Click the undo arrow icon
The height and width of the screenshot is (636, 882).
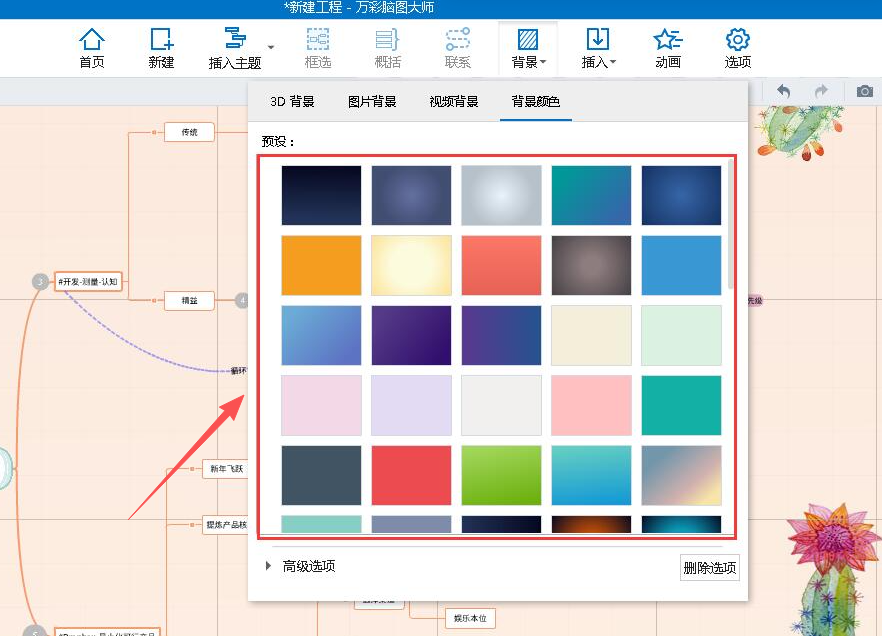[784, 91]
